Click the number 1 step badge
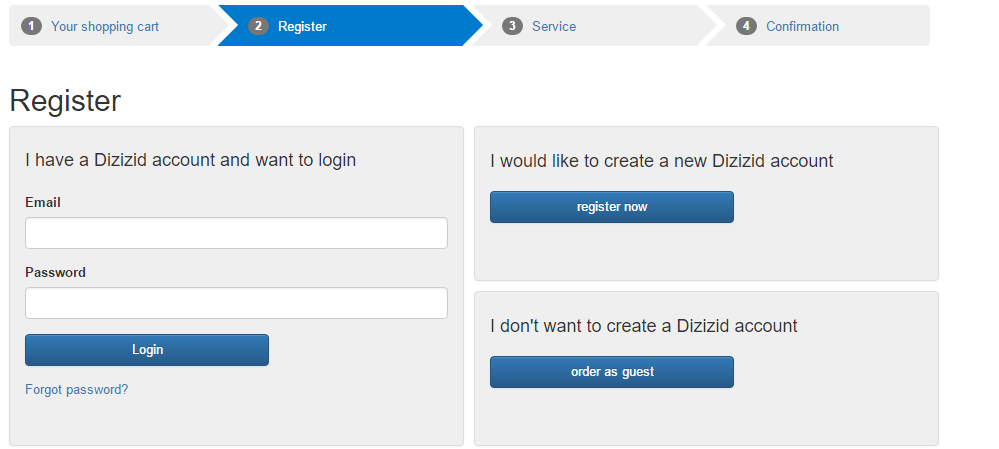Screen dimensions: 999x449 pyautogui.click(x=31, y=26)
